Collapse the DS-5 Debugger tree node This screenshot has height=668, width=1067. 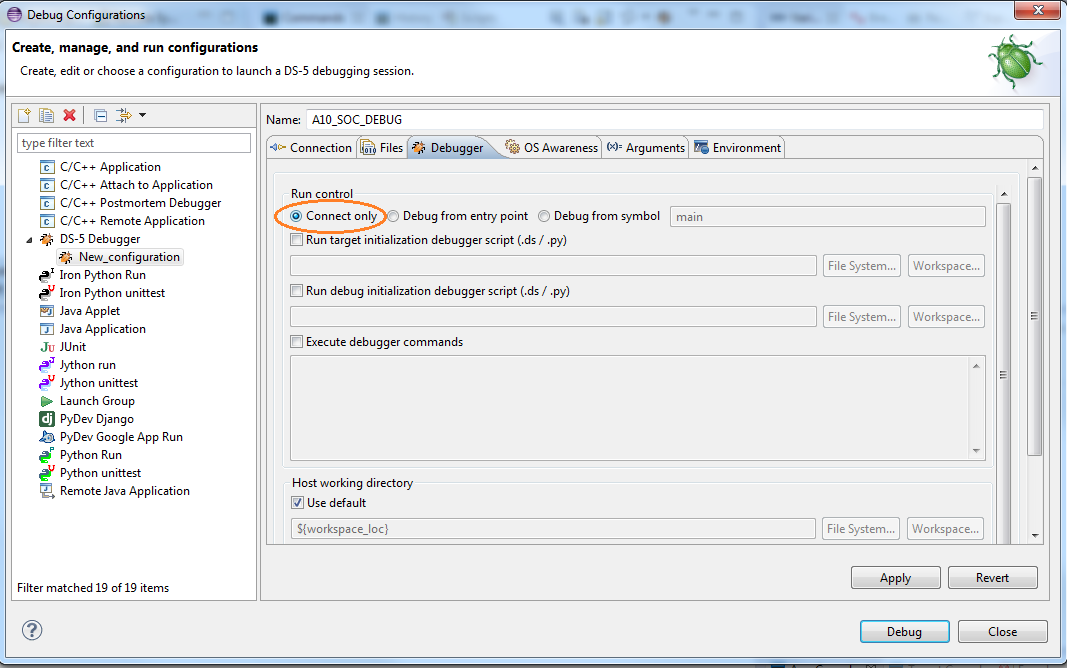[x=29, y=239]
